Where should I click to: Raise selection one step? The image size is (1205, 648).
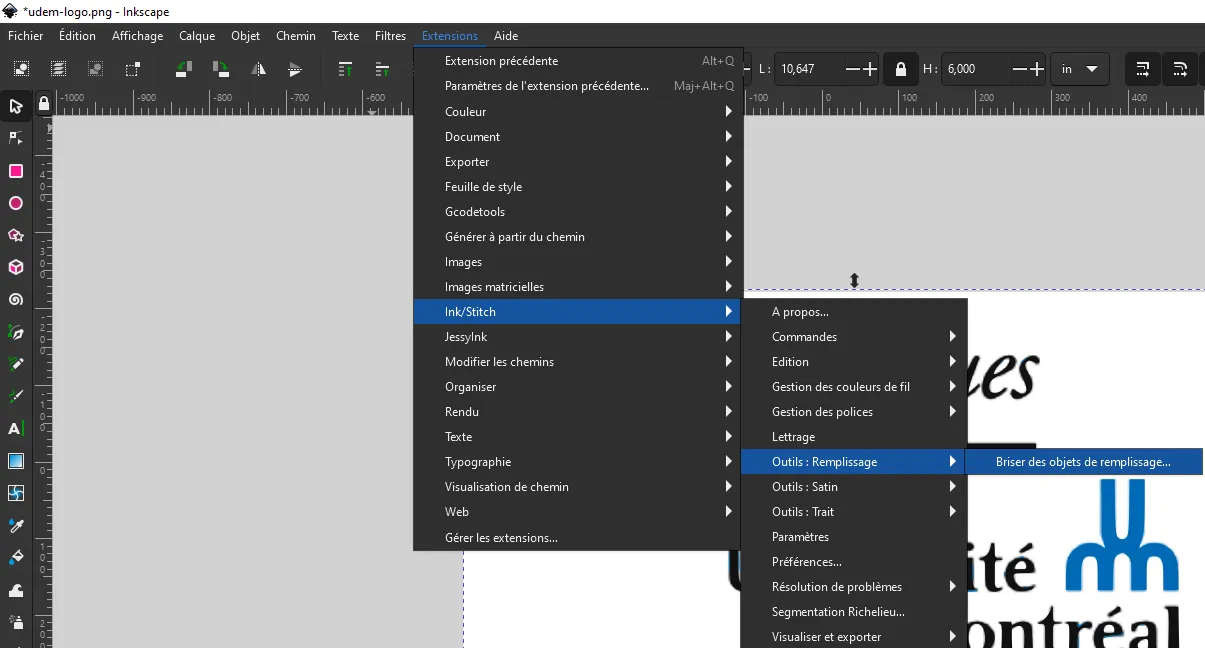pyautogui.click(x=382, y=69)
